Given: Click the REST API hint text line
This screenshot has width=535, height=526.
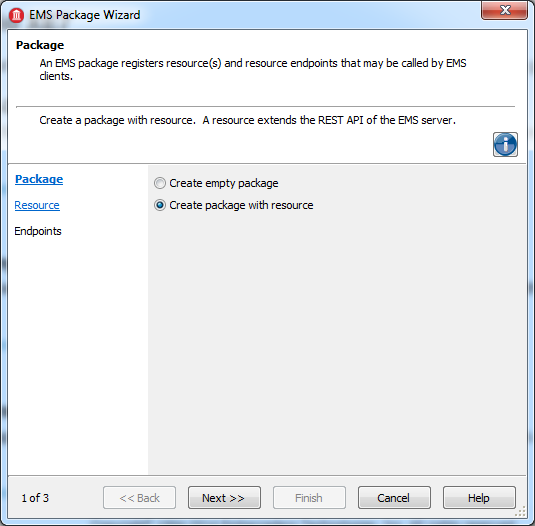Looking at the screenshot, I should point(247,120).
